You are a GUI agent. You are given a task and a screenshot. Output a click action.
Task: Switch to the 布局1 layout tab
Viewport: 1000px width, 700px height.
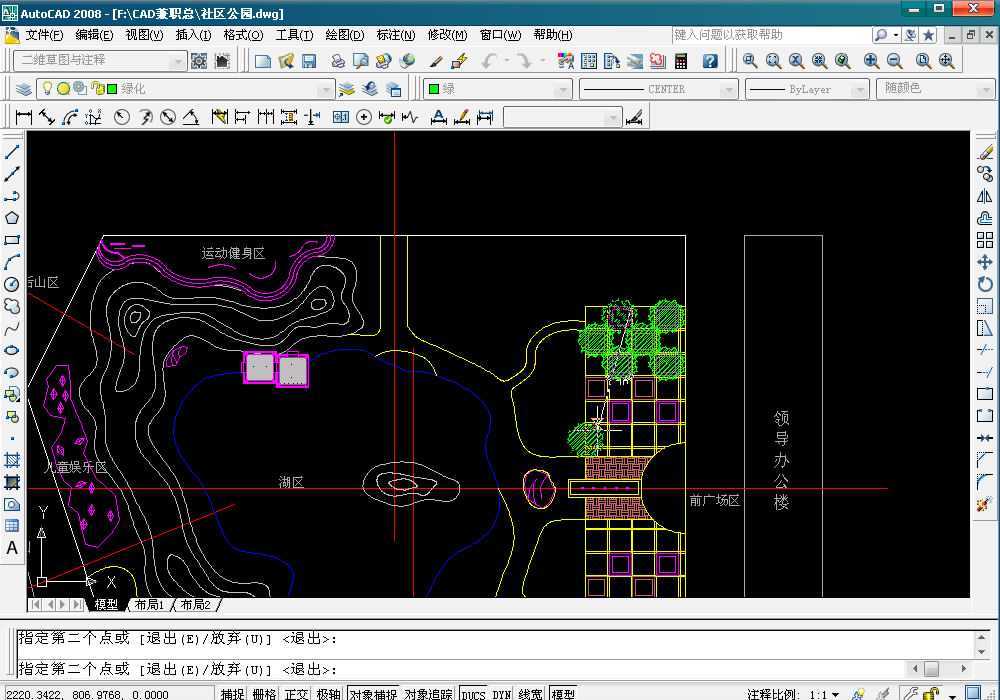(149, 604)
